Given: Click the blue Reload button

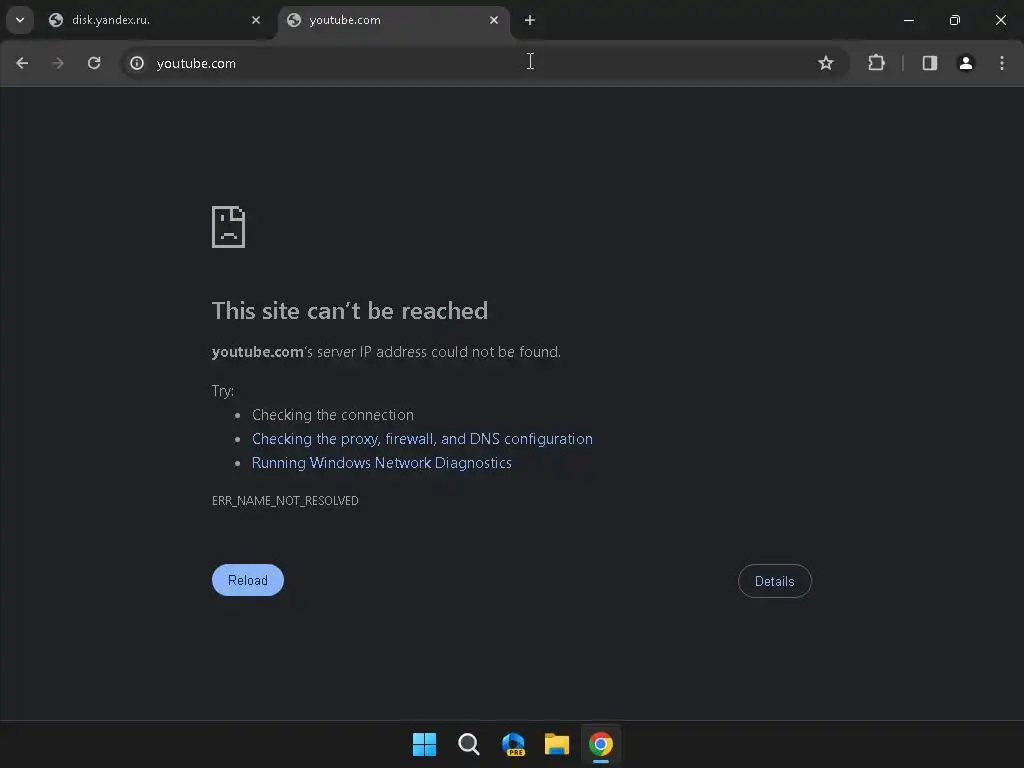Looking at the screenshot, I should pyautogui.click(x=248, y=580).
